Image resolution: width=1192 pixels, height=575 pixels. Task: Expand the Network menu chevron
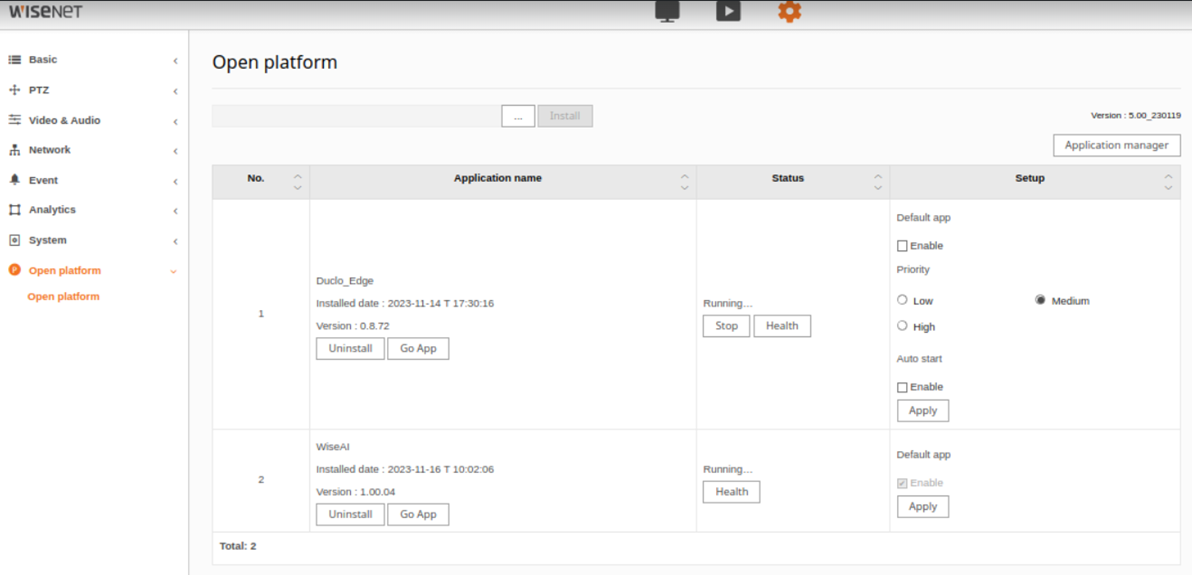click(x=175, y=151)
